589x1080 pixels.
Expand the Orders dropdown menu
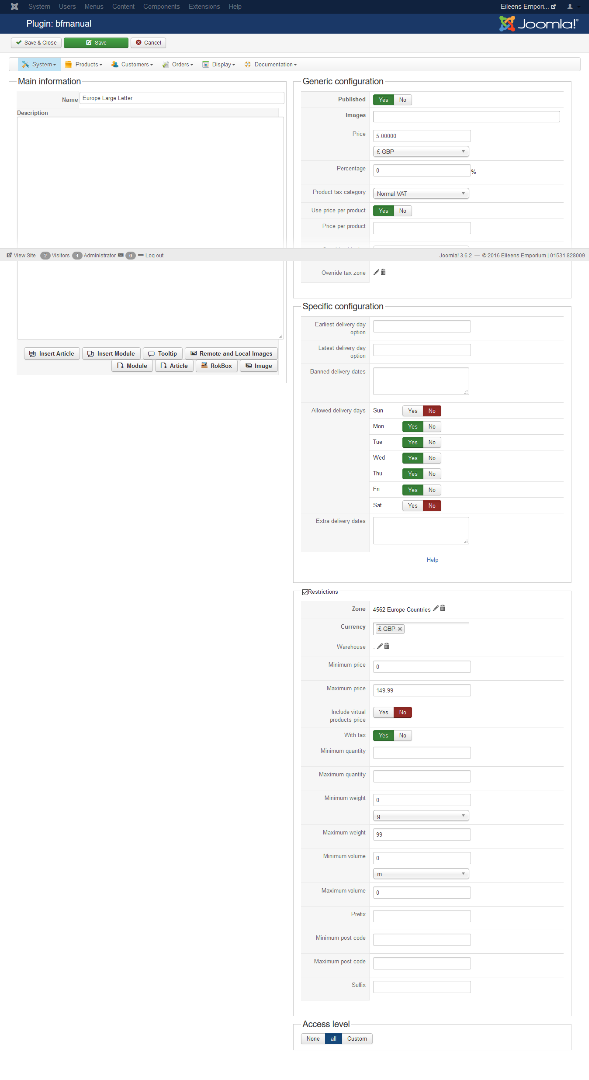[178, 64]
